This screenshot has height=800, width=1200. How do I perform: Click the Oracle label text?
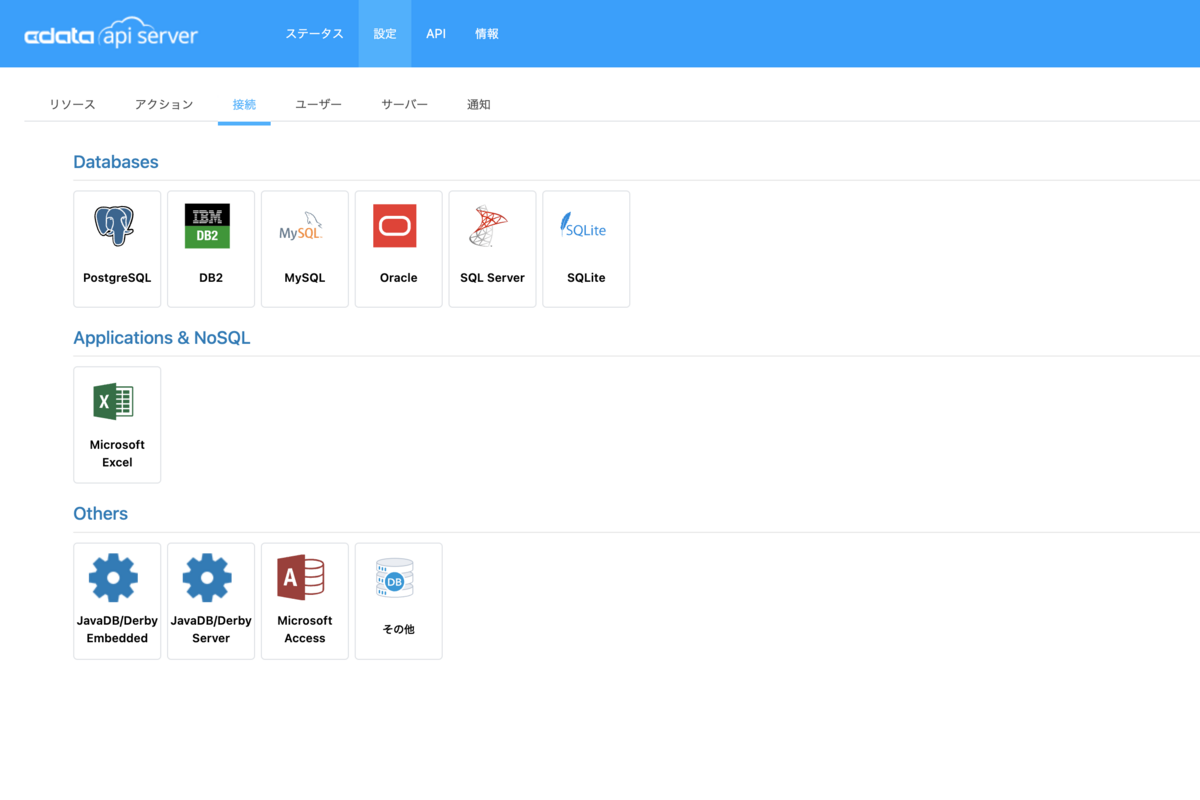tap(399, 278)
